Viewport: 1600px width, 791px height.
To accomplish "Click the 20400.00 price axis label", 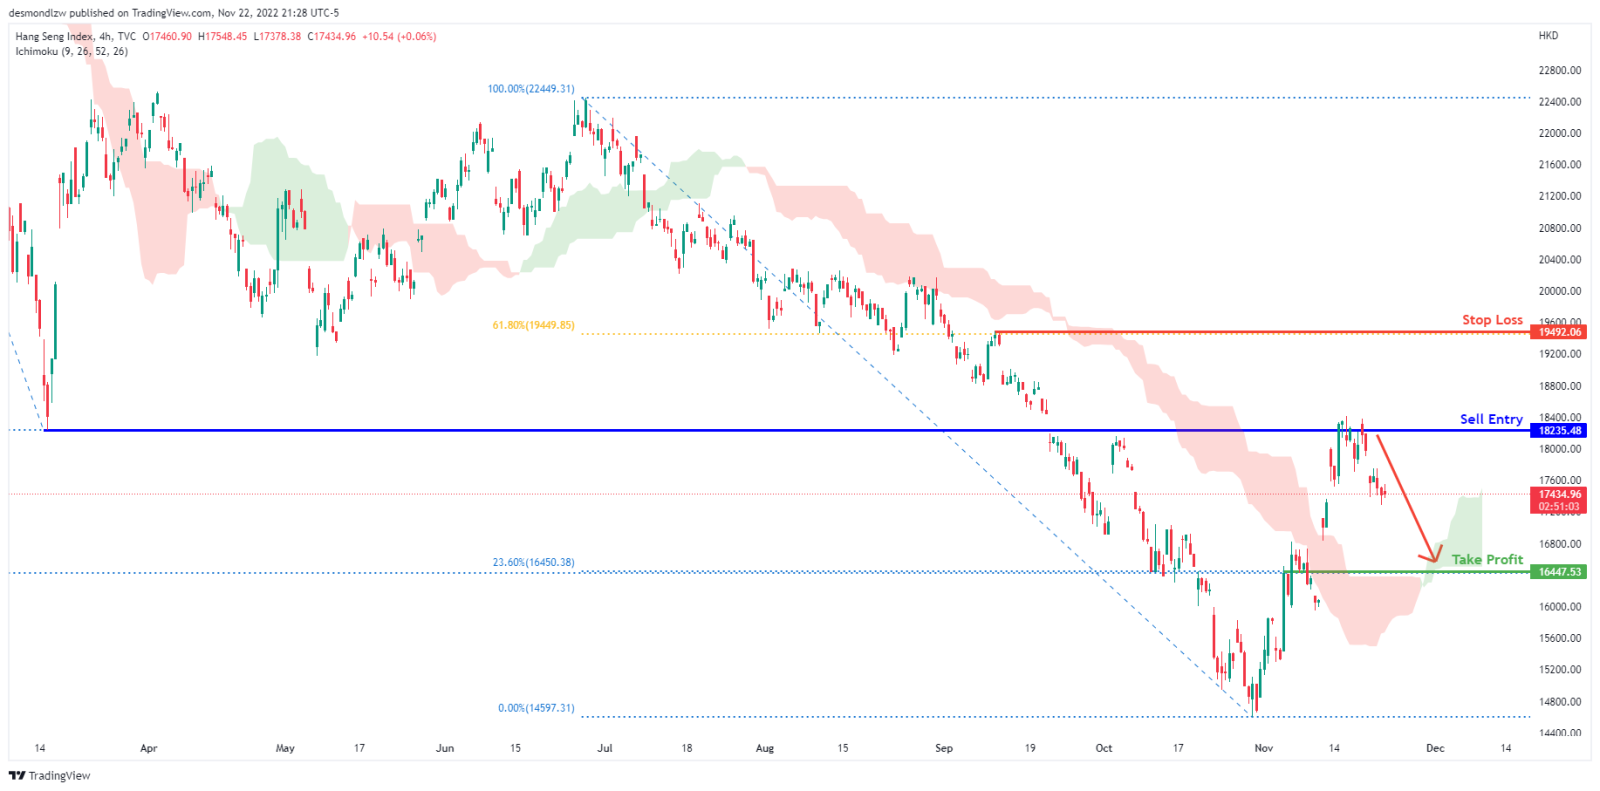I will [x=1560, y=260].
